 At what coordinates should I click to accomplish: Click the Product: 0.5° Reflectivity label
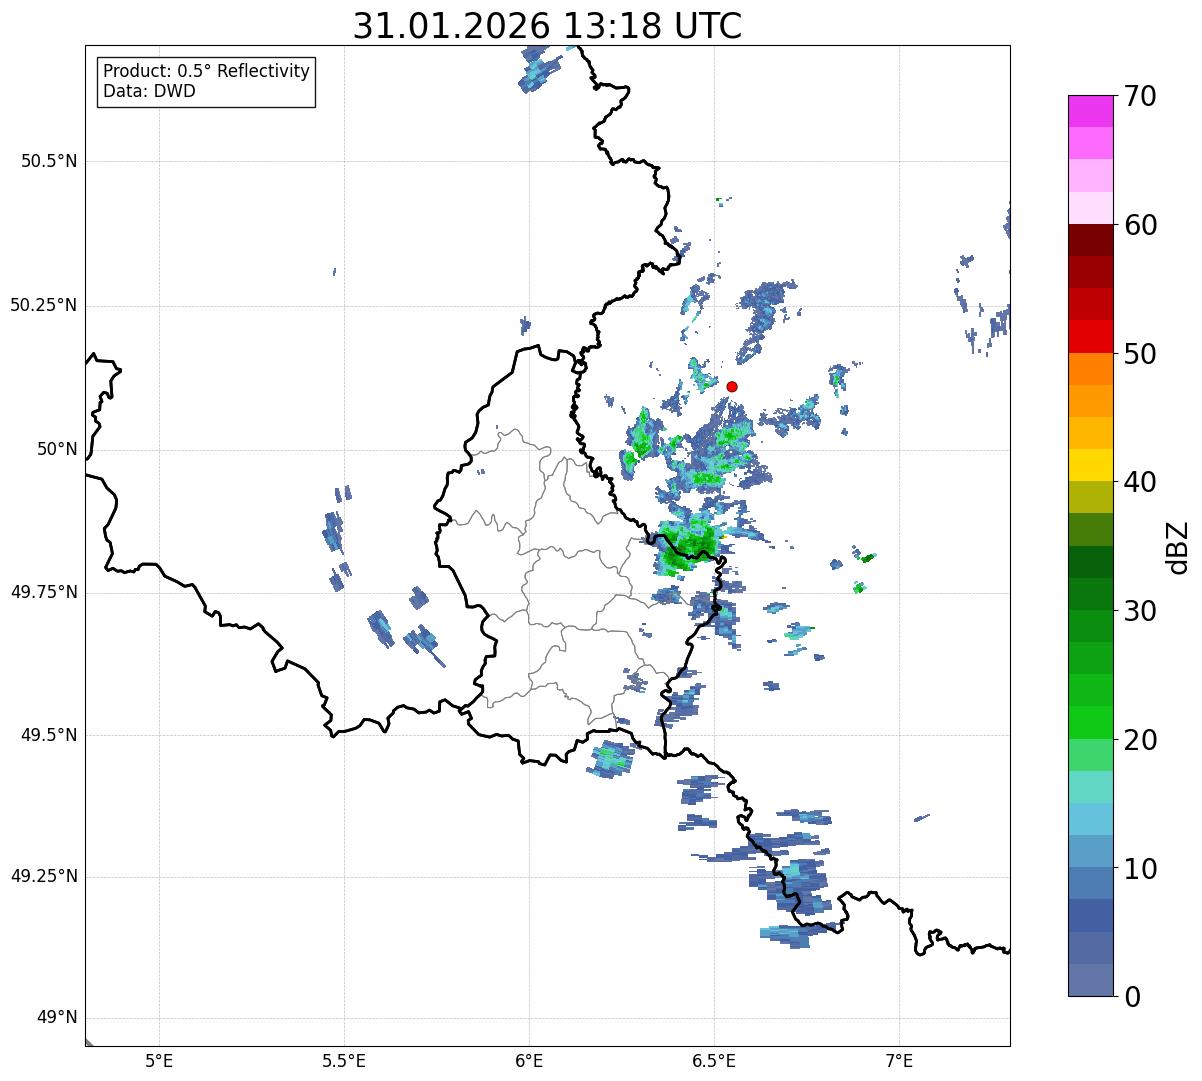coord(206,72)
